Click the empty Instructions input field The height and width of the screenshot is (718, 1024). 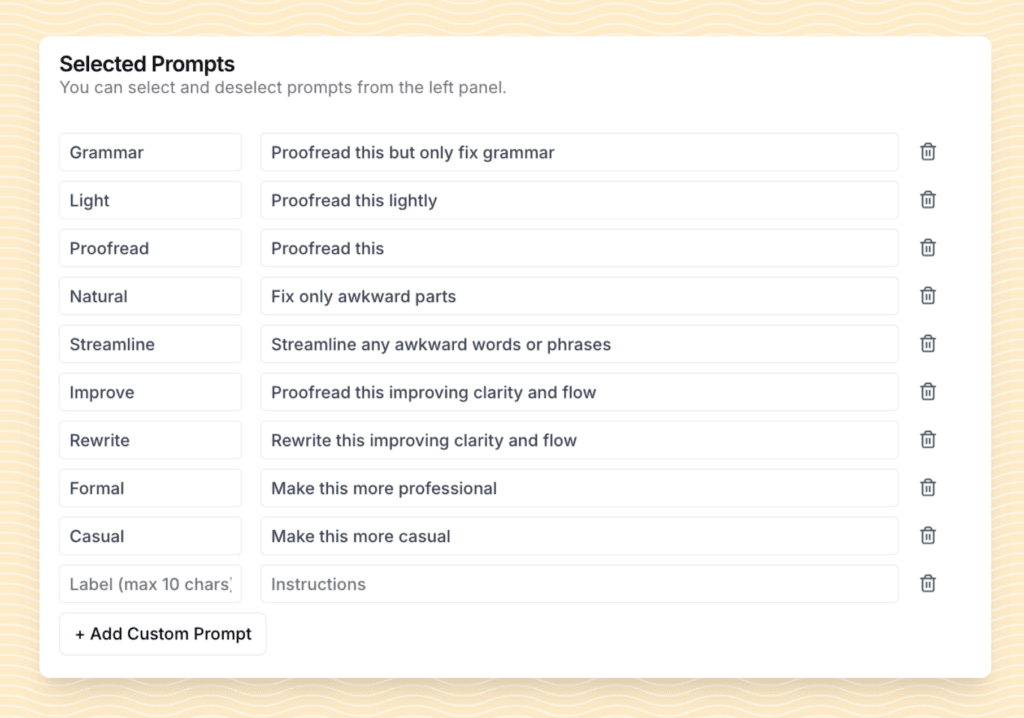click(580, 584)
